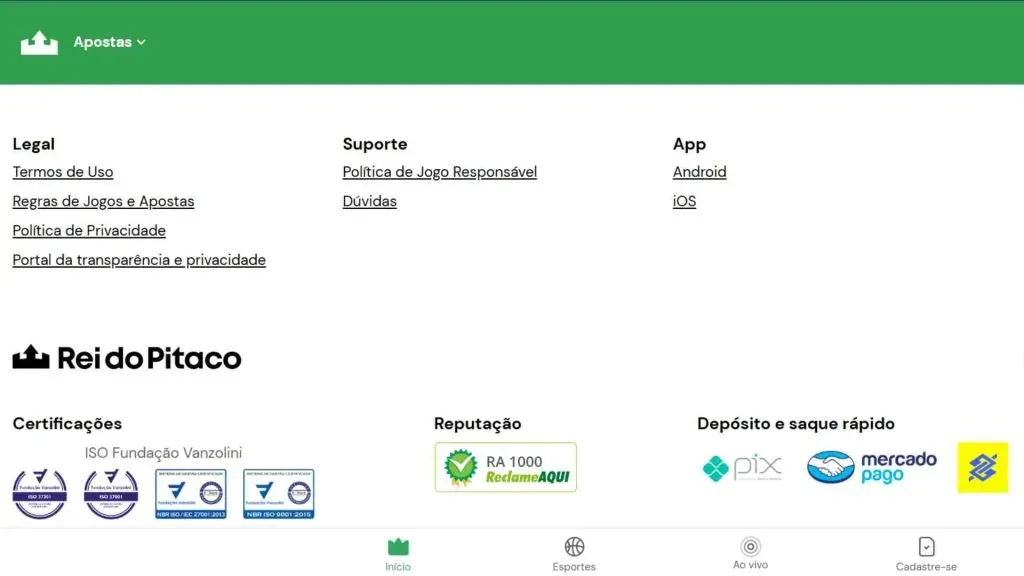Open Política de Jogo Responsável
Viewport: 1024px width, 576px height.
440,171
